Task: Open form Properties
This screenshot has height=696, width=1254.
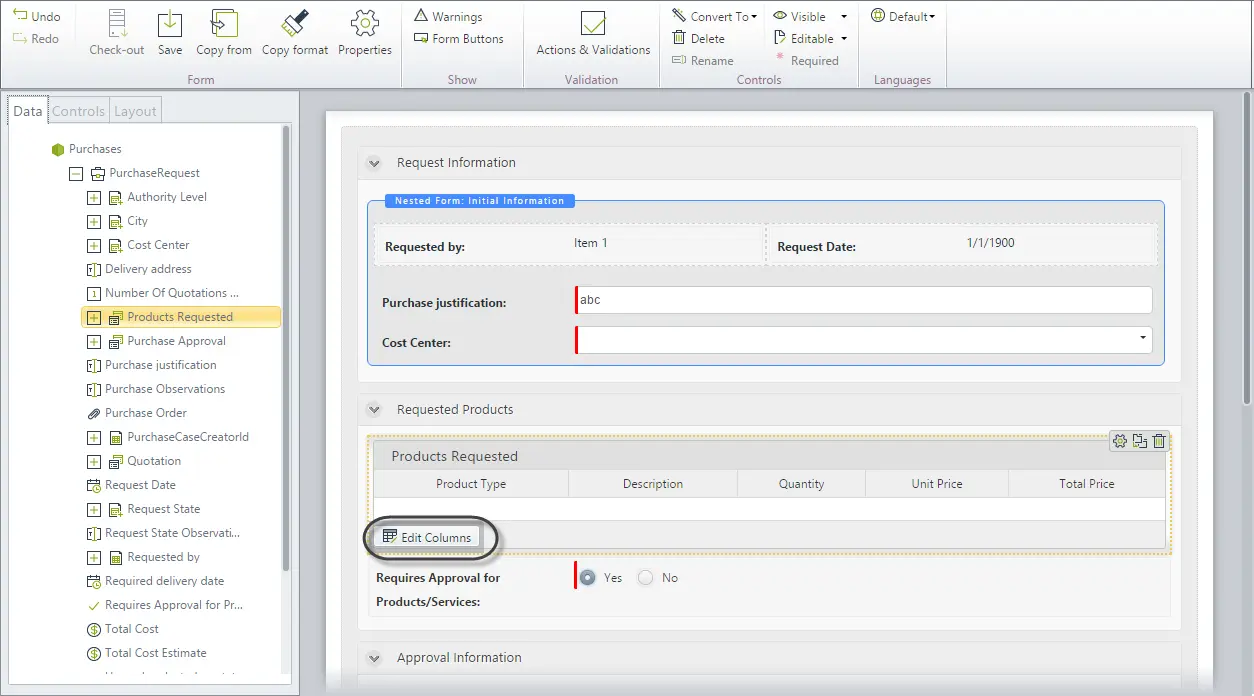Action: point(365,33)
